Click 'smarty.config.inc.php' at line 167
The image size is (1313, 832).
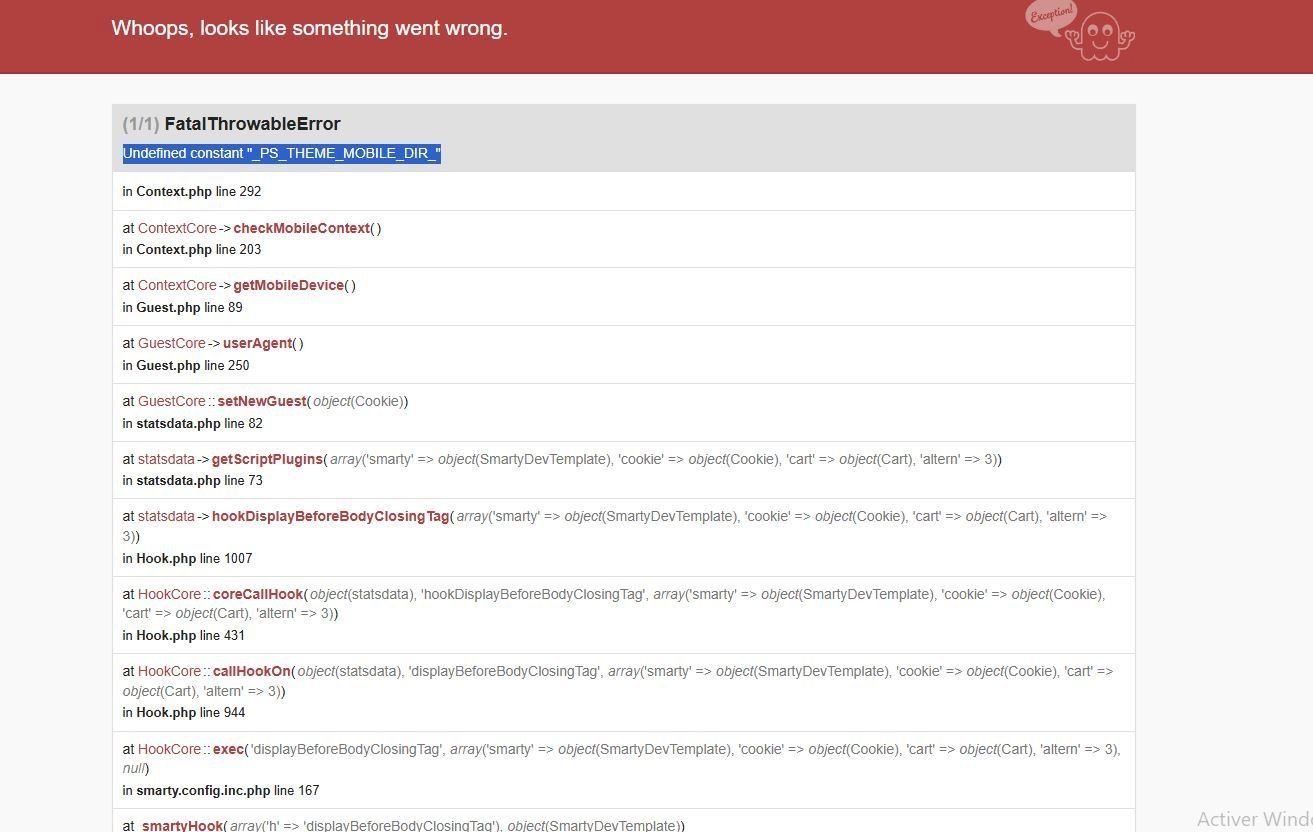tap(203, 790)
